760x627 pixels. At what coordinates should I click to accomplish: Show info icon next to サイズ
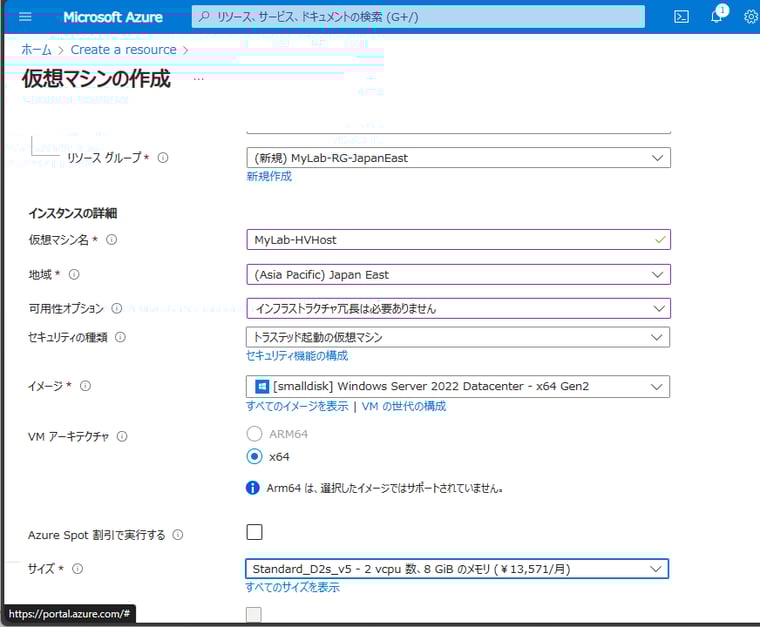pyautogui.click(x=78, y=568)
